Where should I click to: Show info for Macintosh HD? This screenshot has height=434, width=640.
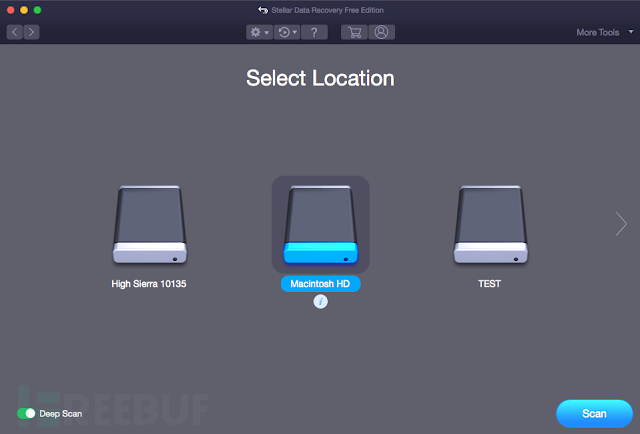pos(320,302)
